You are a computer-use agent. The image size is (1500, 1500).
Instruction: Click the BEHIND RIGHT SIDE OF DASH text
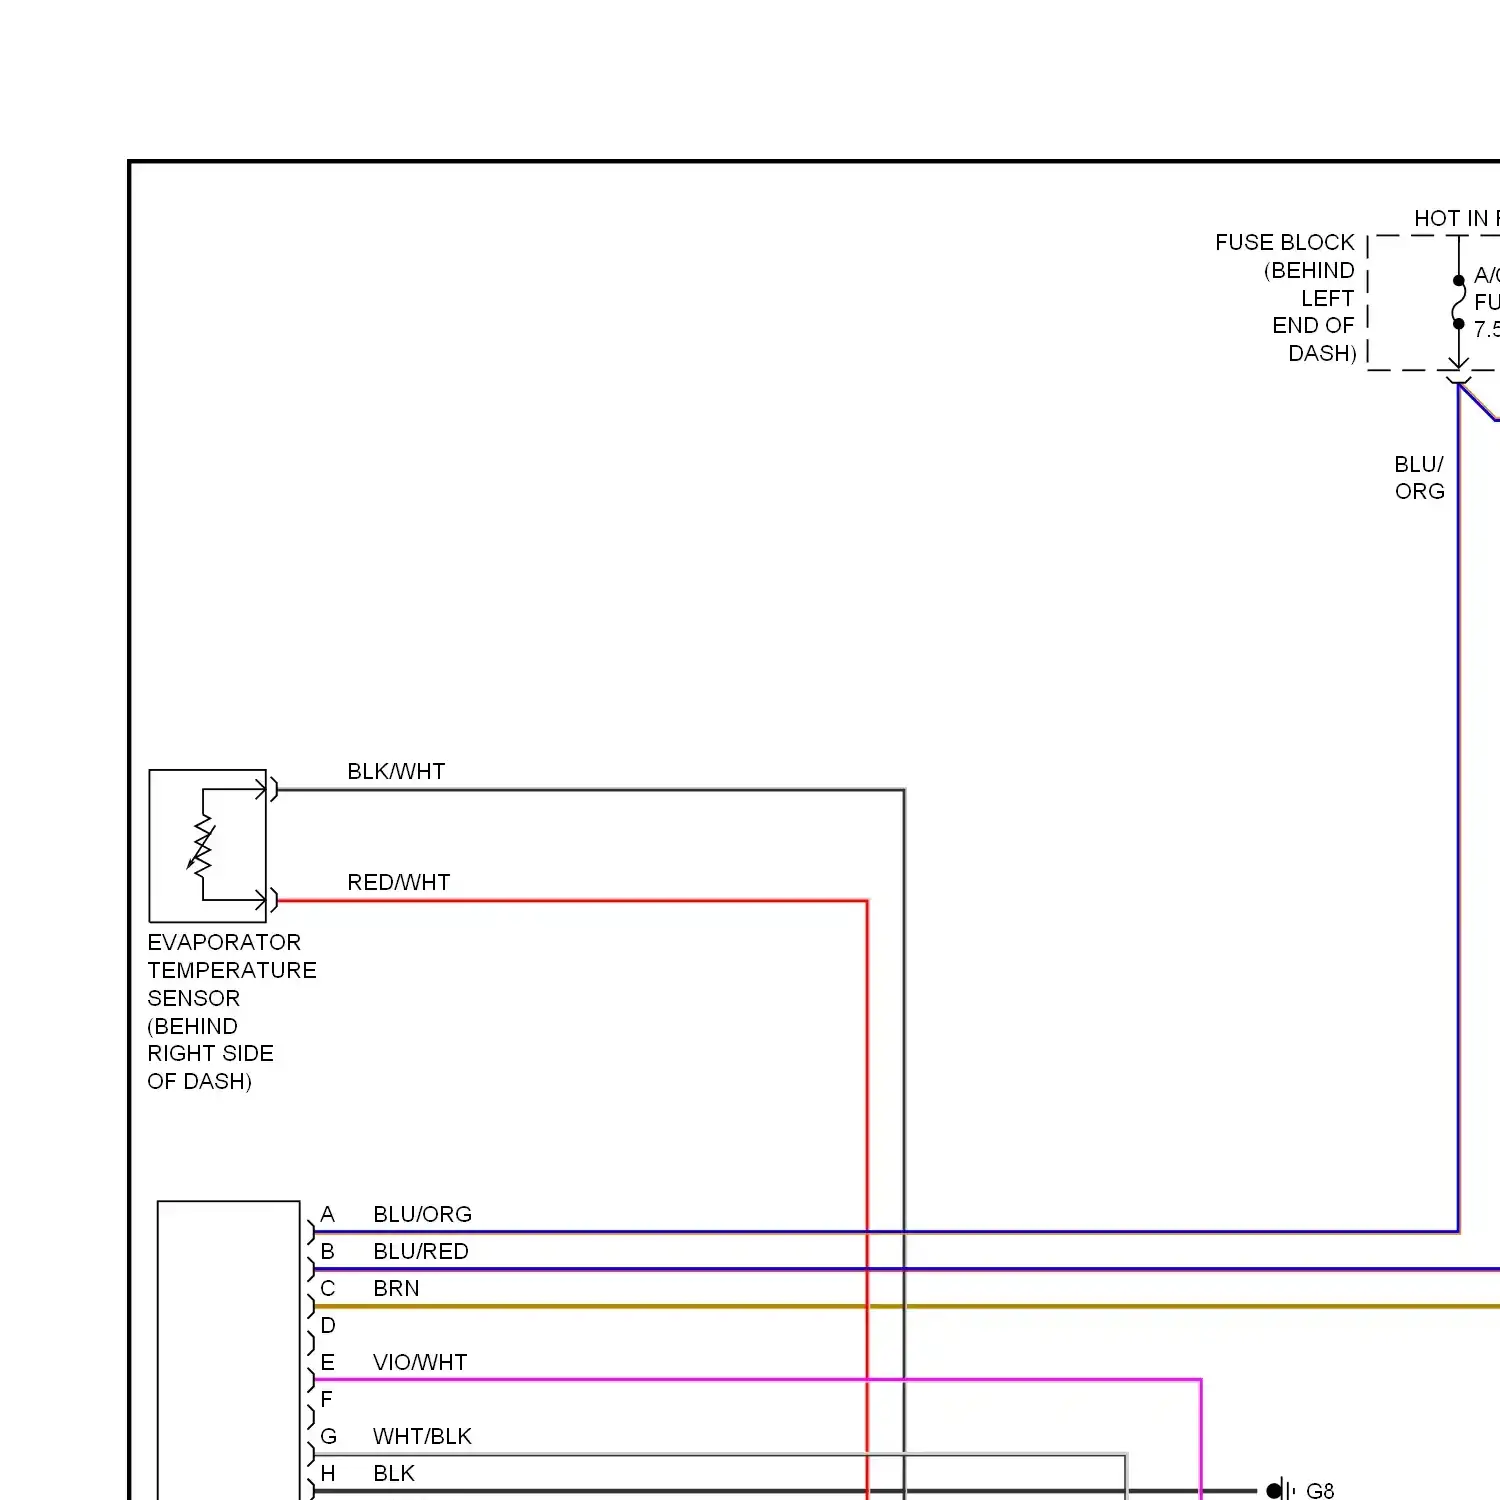tap(210, 1054)
